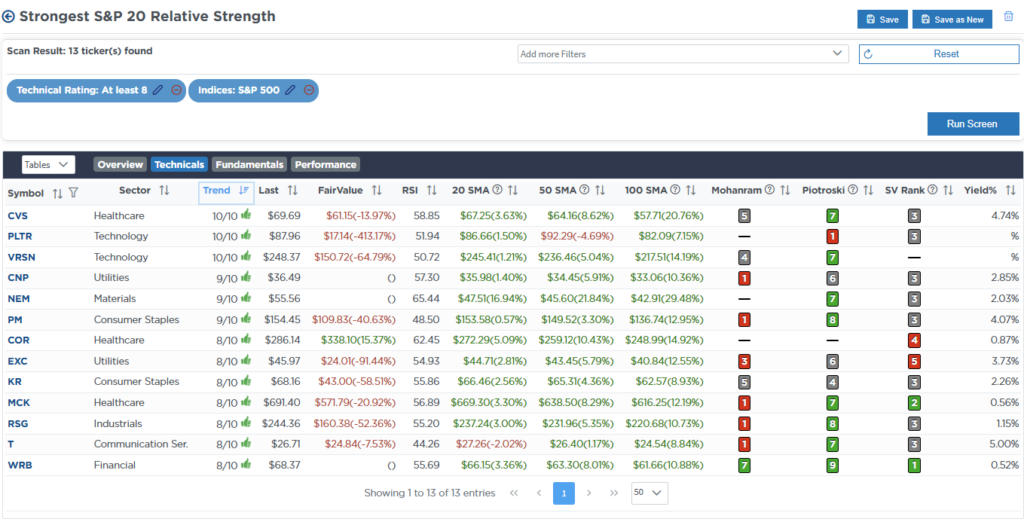Open the COR ticker link
This screenshot has width=1024, height=519.
[x=18, y=340]
